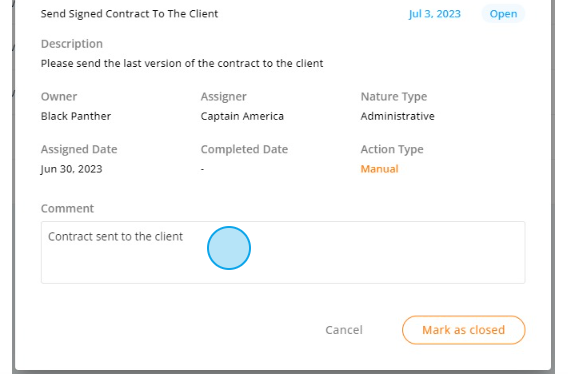Click the Comment field label

(67, 209)
